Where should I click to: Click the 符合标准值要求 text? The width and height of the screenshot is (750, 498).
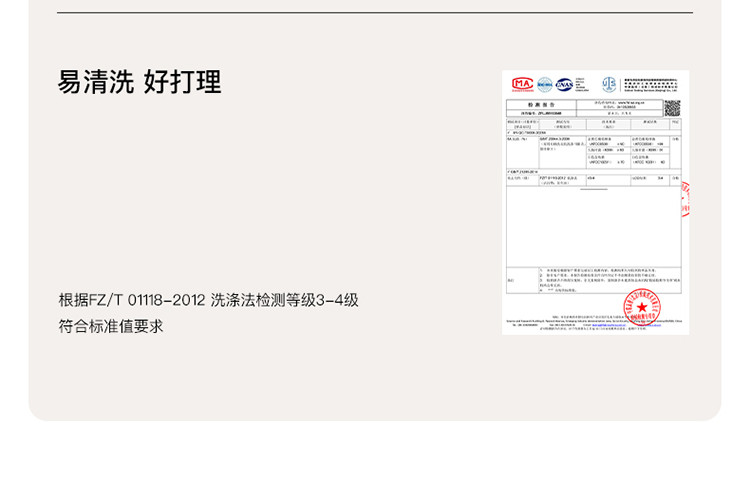110,326
